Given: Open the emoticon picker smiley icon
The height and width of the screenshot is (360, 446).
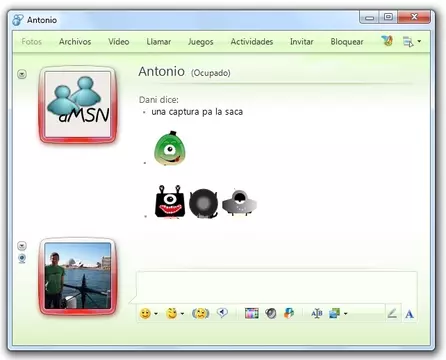Looking at the screenshot, I should tap(145, 313).
